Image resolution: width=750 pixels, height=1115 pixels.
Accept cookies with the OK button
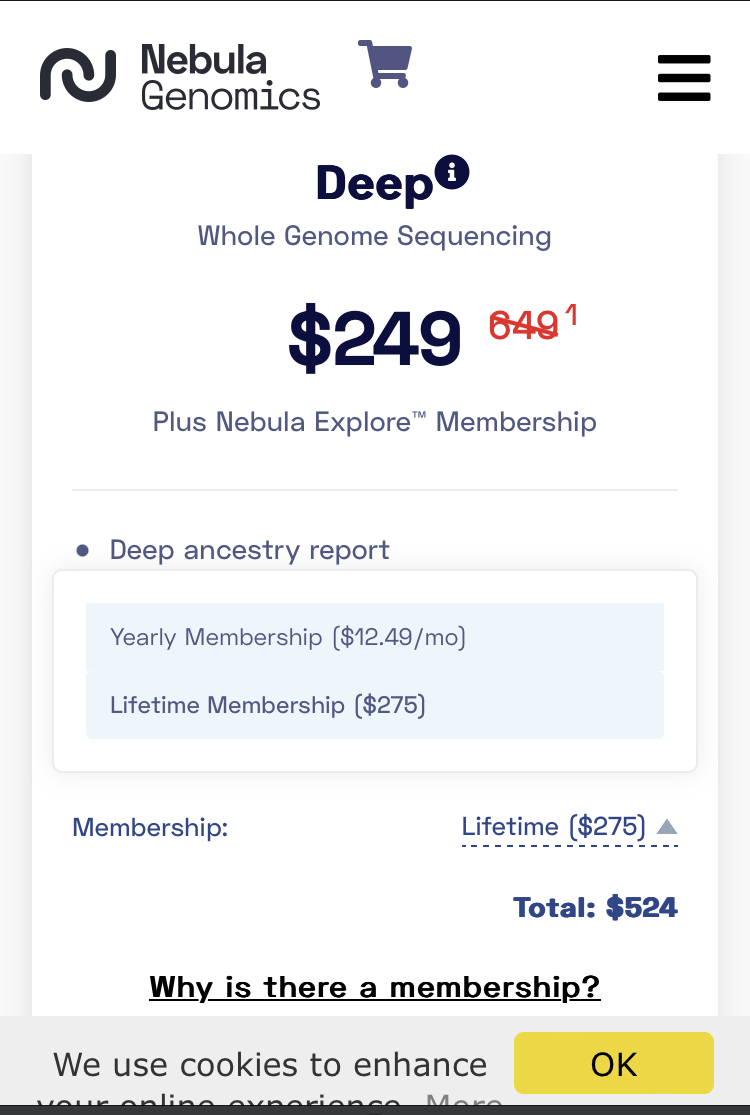point(614,1063)
